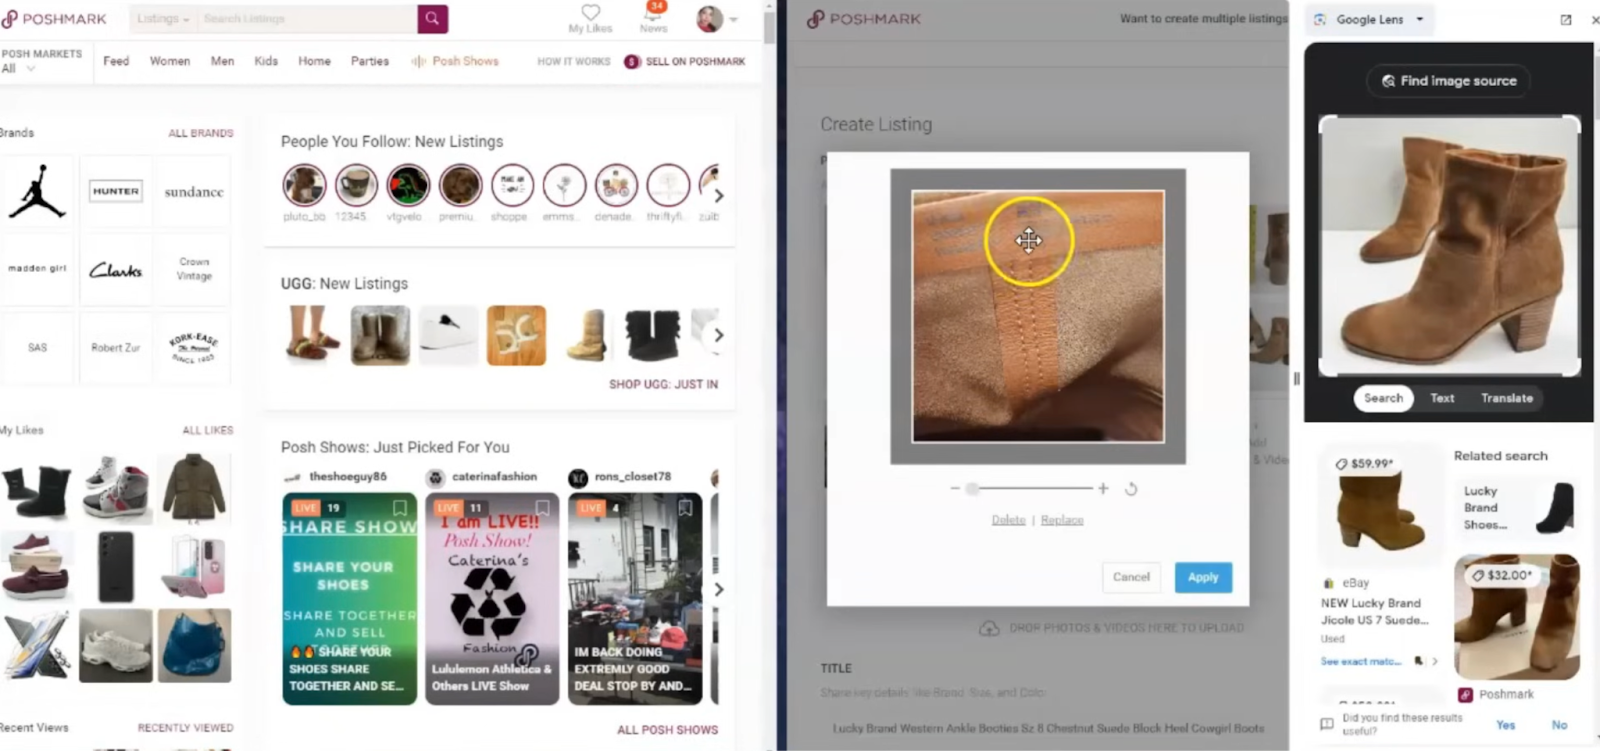Screen dimensions: 1600x751
Task: Select the Hunter brand logo
Action: point(116,190)
